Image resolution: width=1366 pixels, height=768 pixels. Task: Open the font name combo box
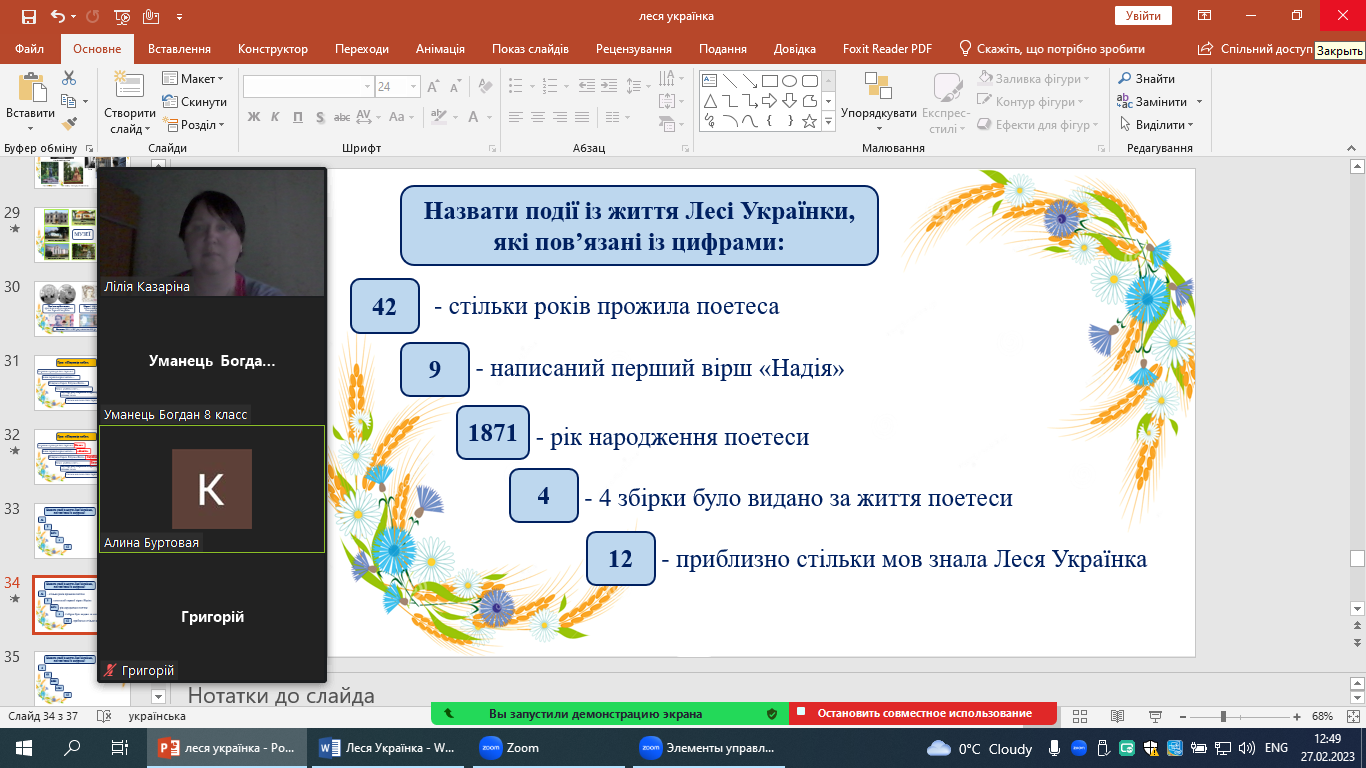(308, 87)
